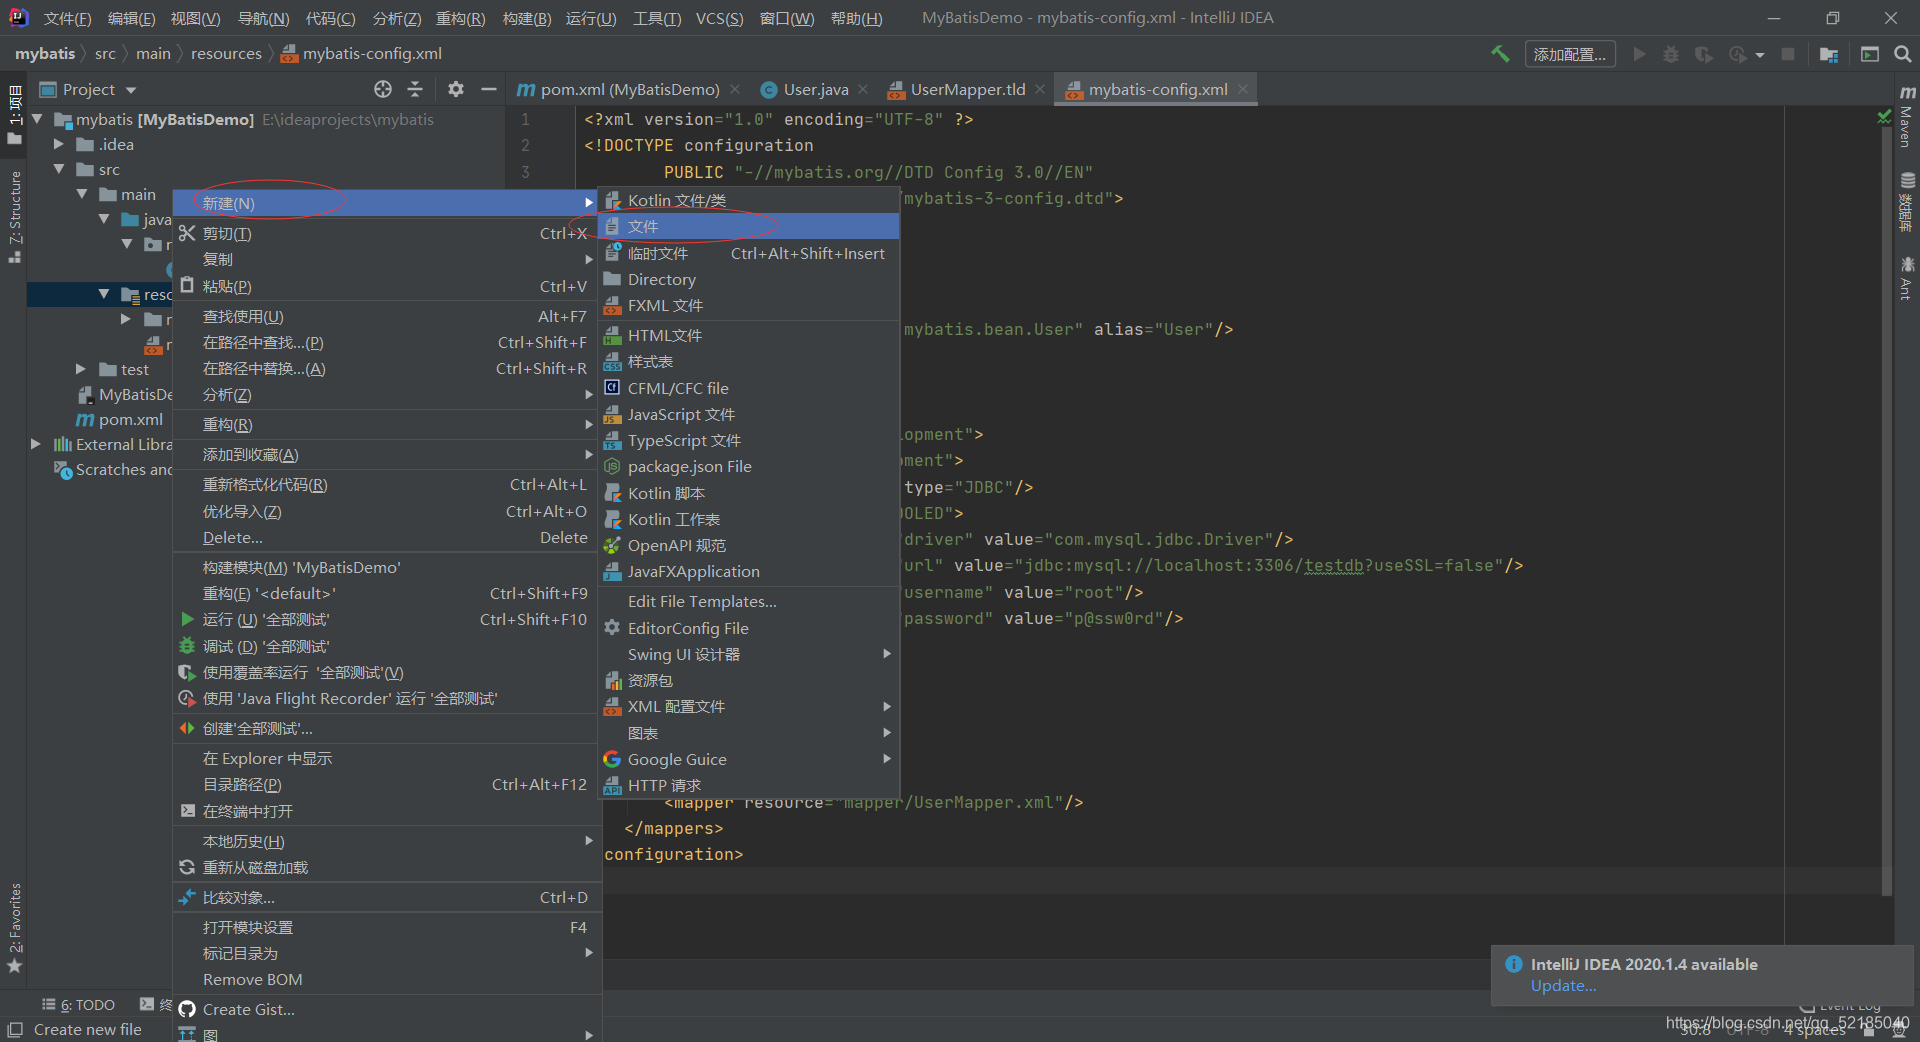This screenshot has height=1042, width=1920.
Task: Open Project view dropdown arrow
Action: 131,90
